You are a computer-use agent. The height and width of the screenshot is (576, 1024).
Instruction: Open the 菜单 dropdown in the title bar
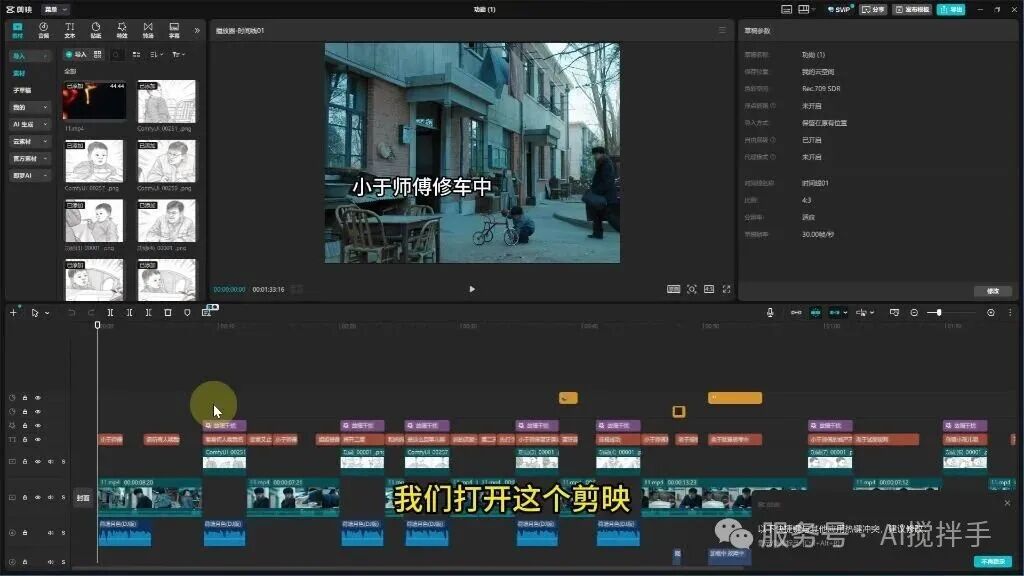[55, 9]
